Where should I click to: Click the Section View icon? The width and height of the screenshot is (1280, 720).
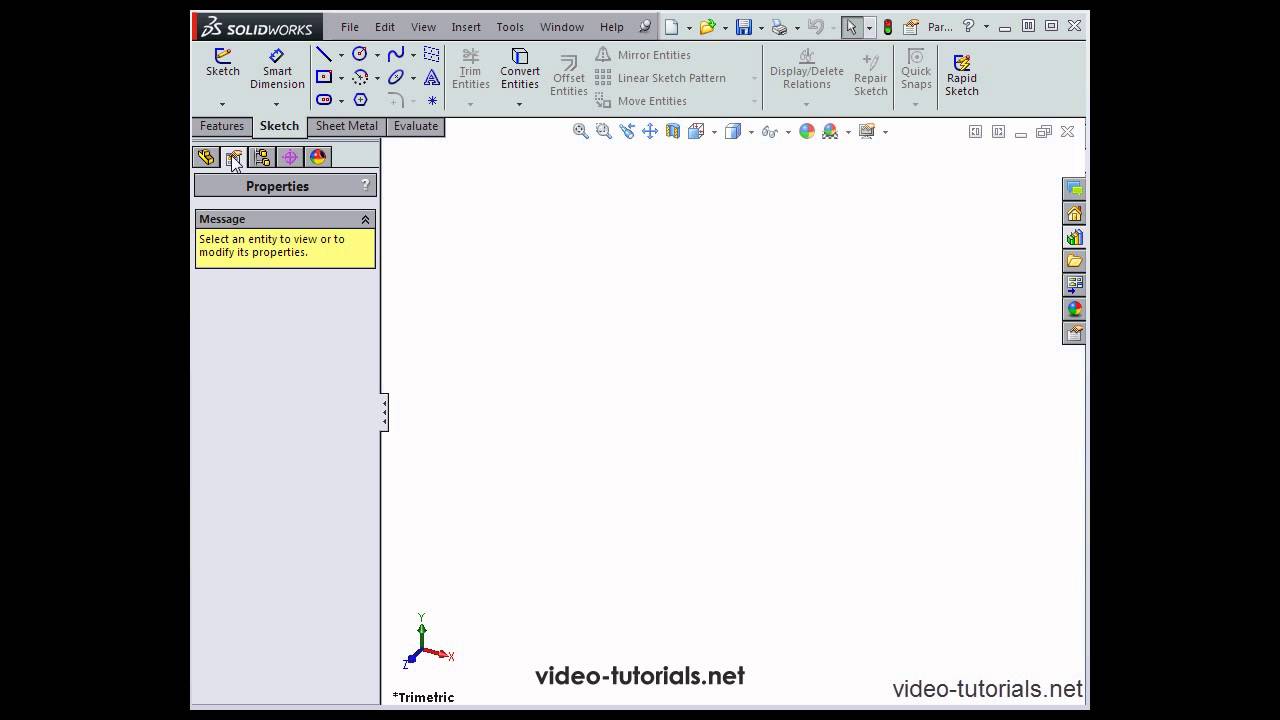click(673, 131)
